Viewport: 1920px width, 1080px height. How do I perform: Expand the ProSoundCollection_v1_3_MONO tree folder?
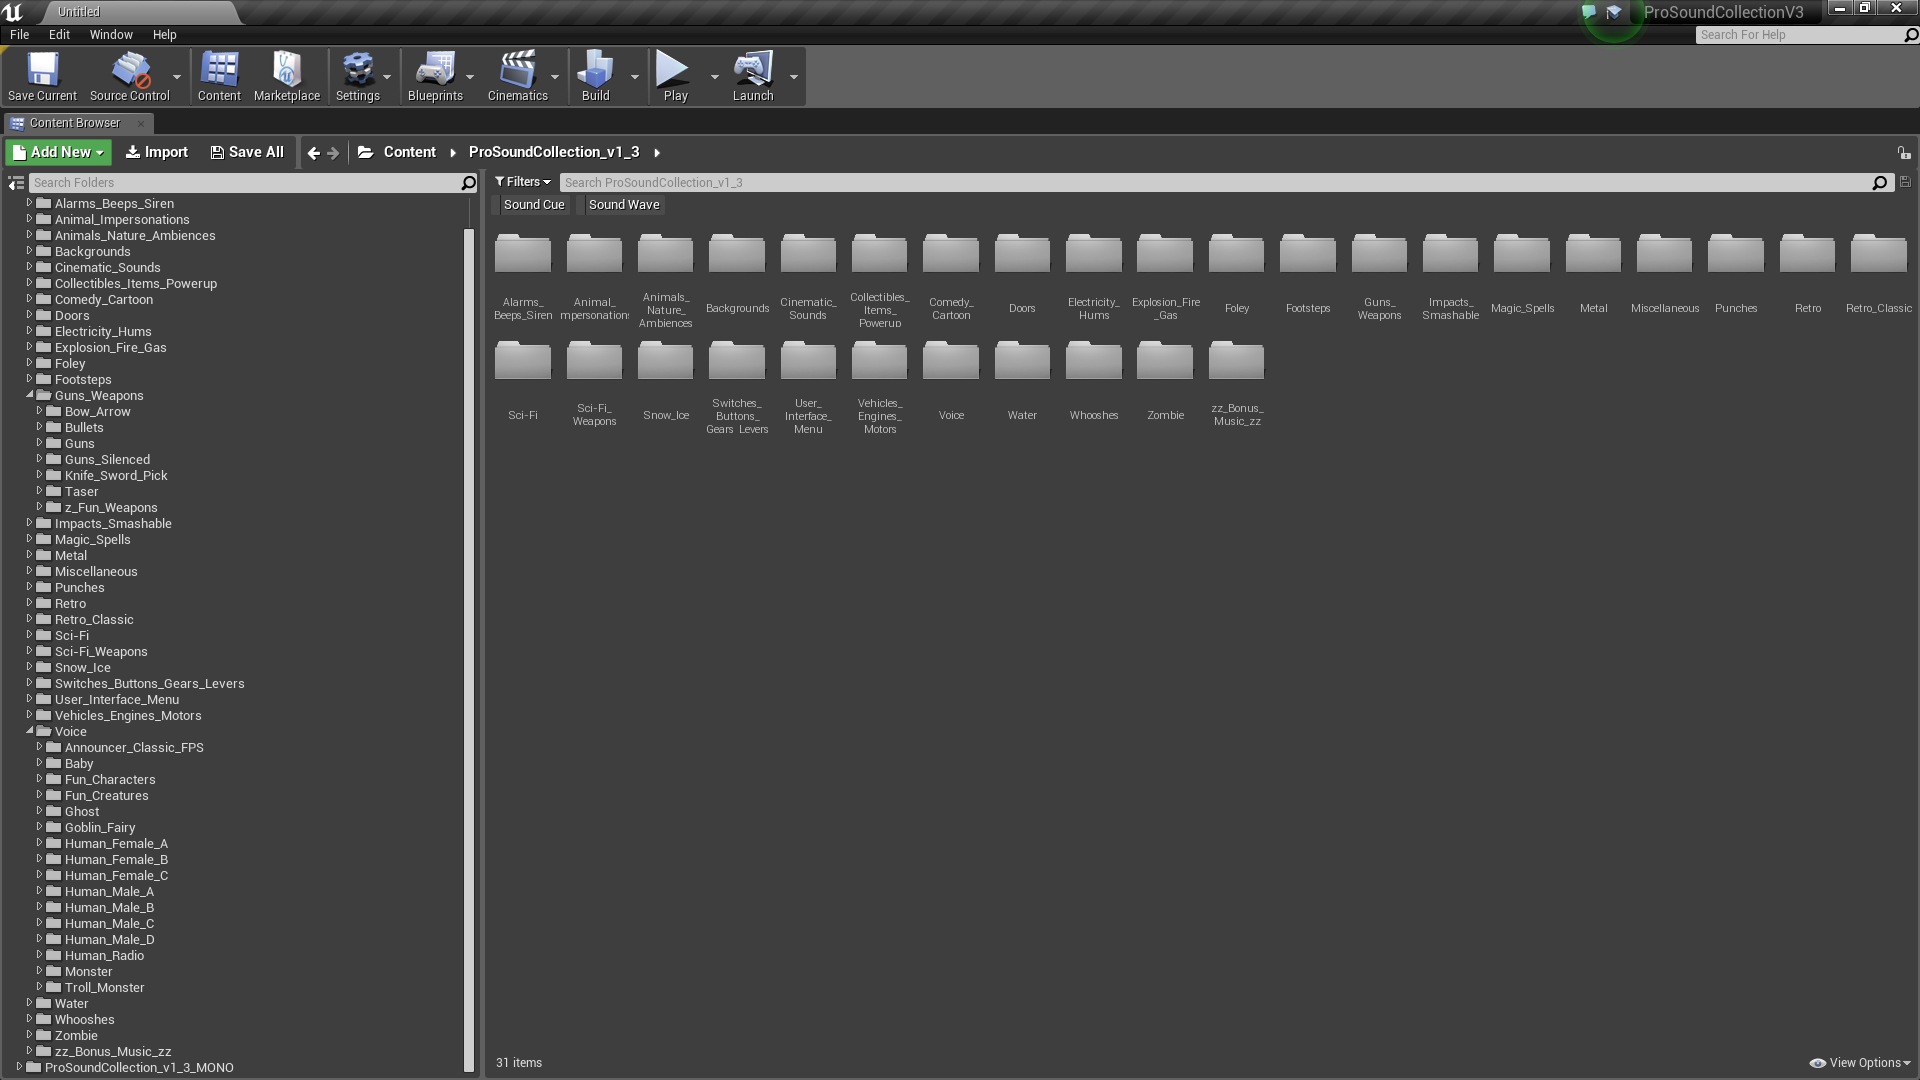pos(20,1067)
